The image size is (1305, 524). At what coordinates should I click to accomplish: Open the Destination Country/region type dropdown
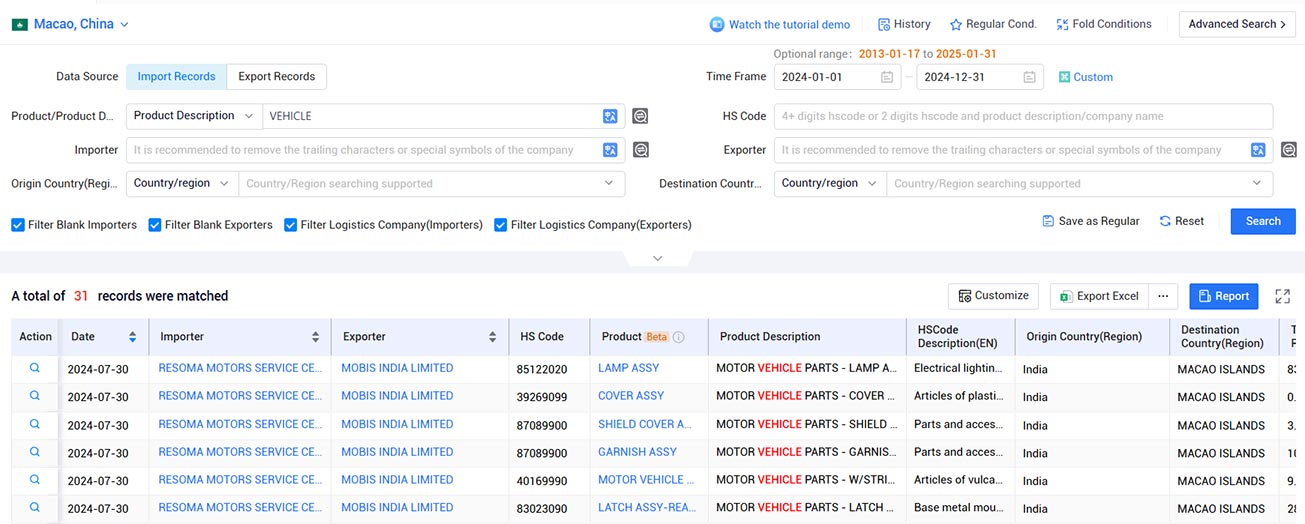click(830, 184)
